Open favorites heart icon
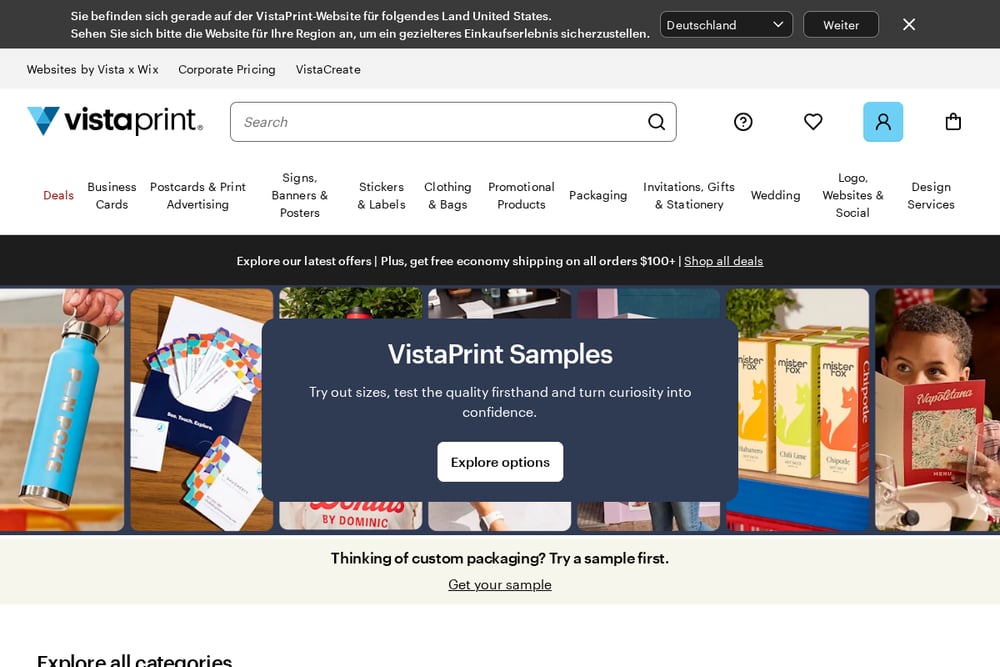Image resolution: width=1000 pixels, height=667 pixels. tap(813, 122)
